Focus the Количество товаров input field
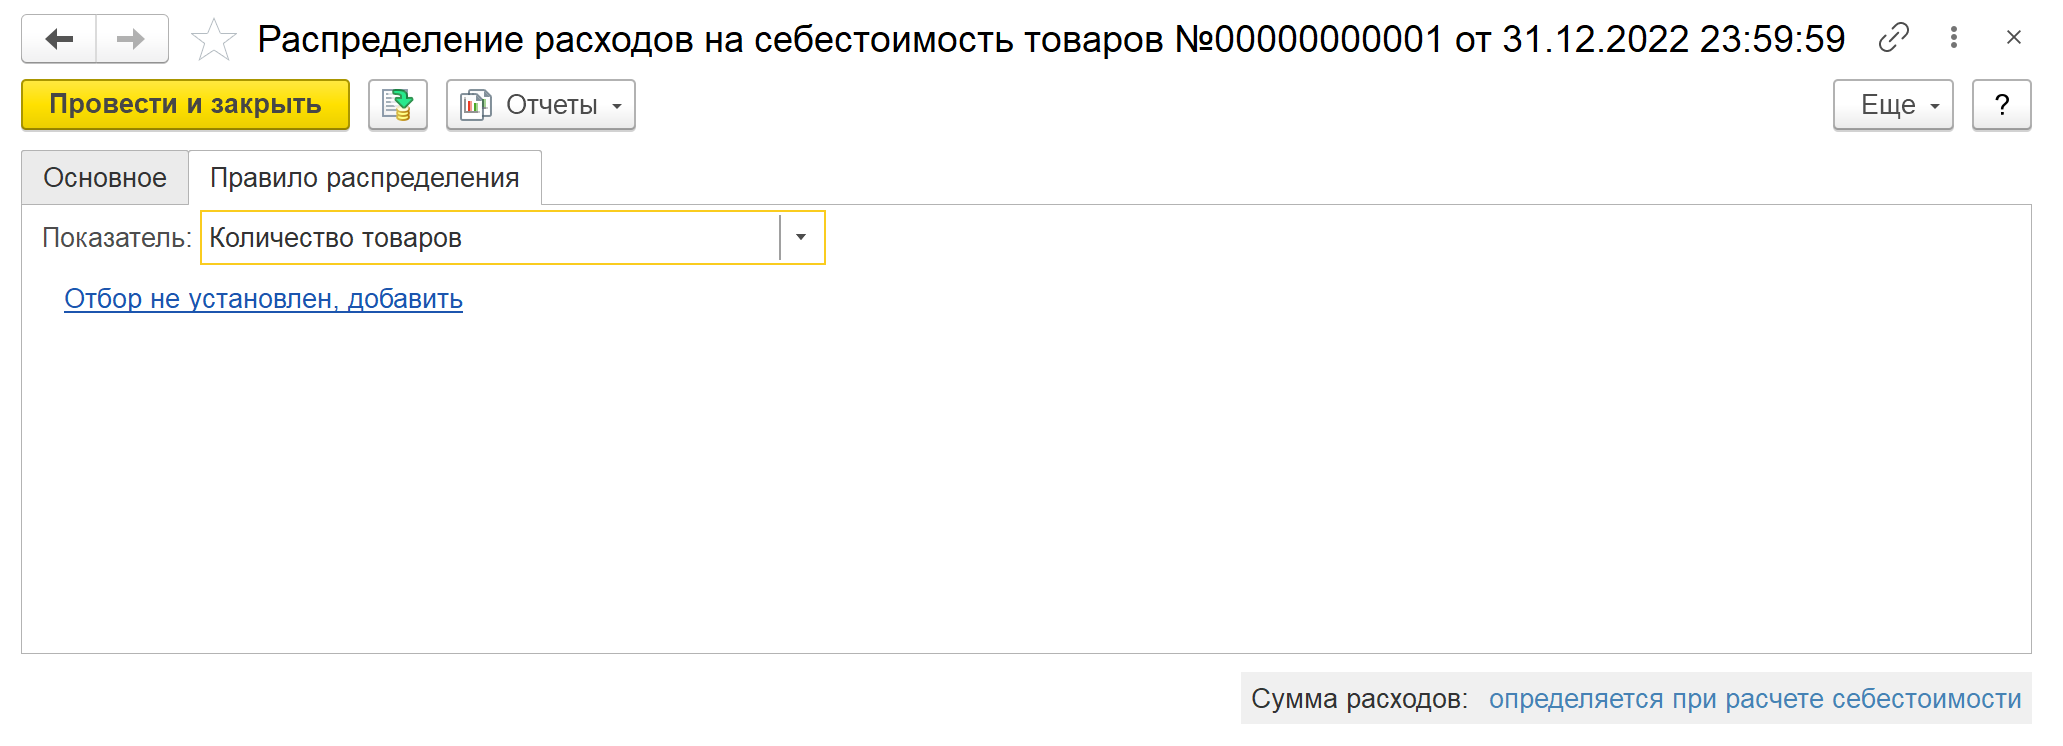2063x746 pixels. coord(491,238)
